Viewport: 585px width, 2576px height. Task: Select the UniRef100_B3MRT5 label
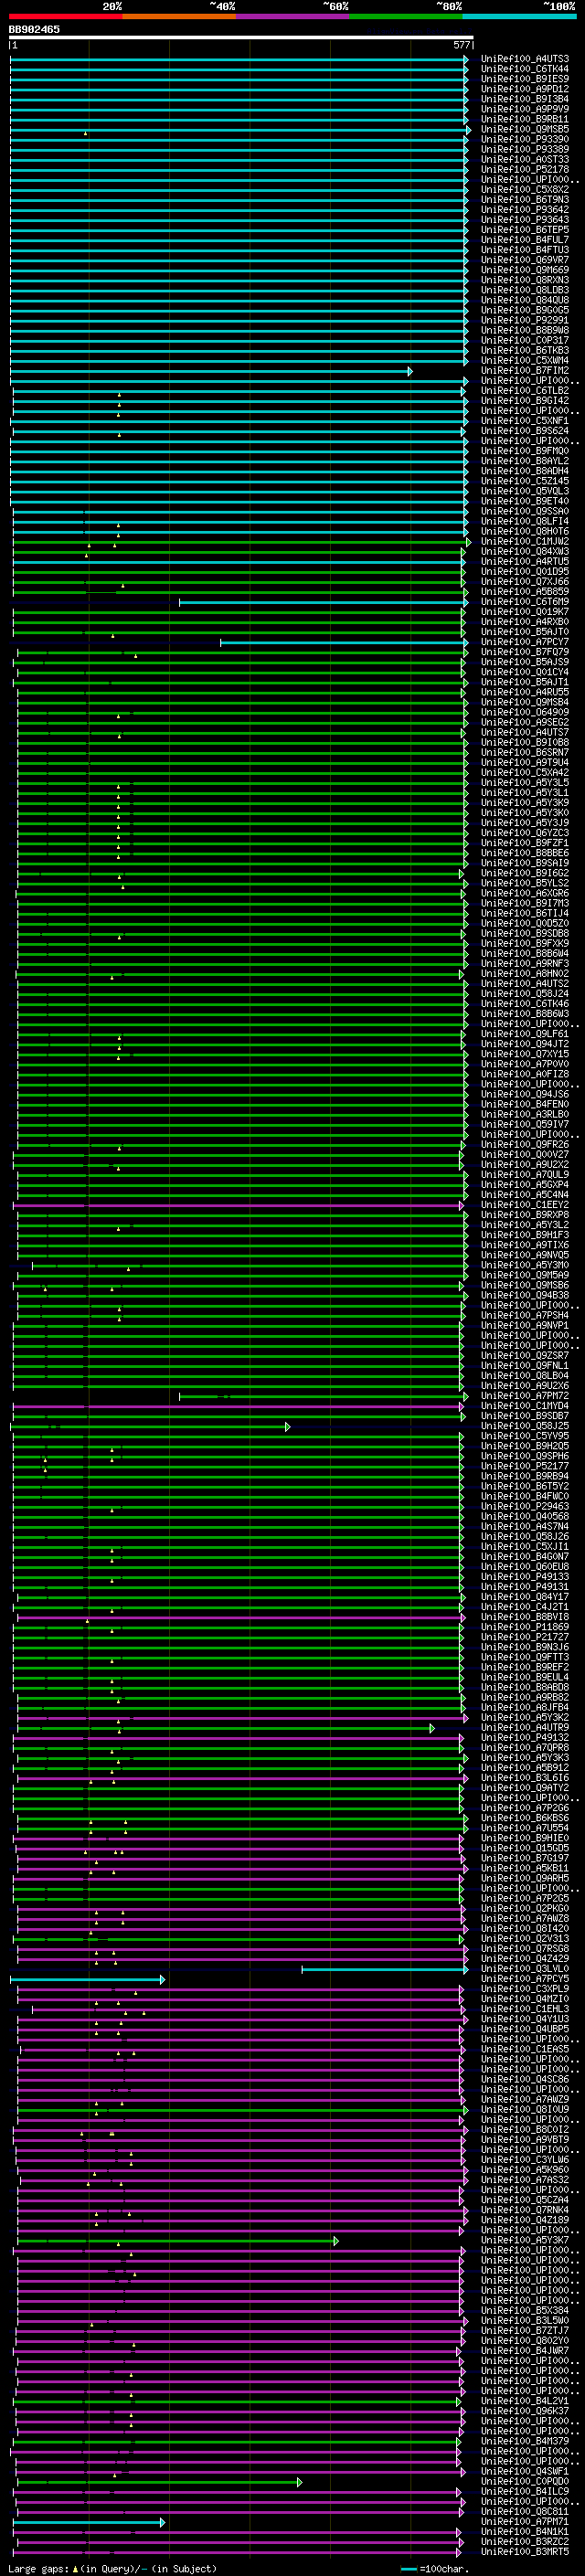(524, 2551)
